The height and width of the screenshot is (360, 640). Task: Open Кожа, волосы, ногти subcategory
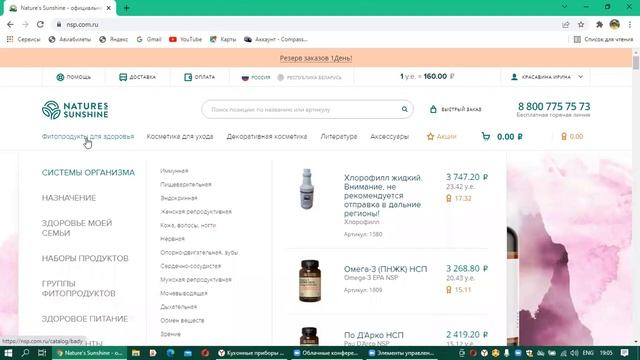click(188, 225)
